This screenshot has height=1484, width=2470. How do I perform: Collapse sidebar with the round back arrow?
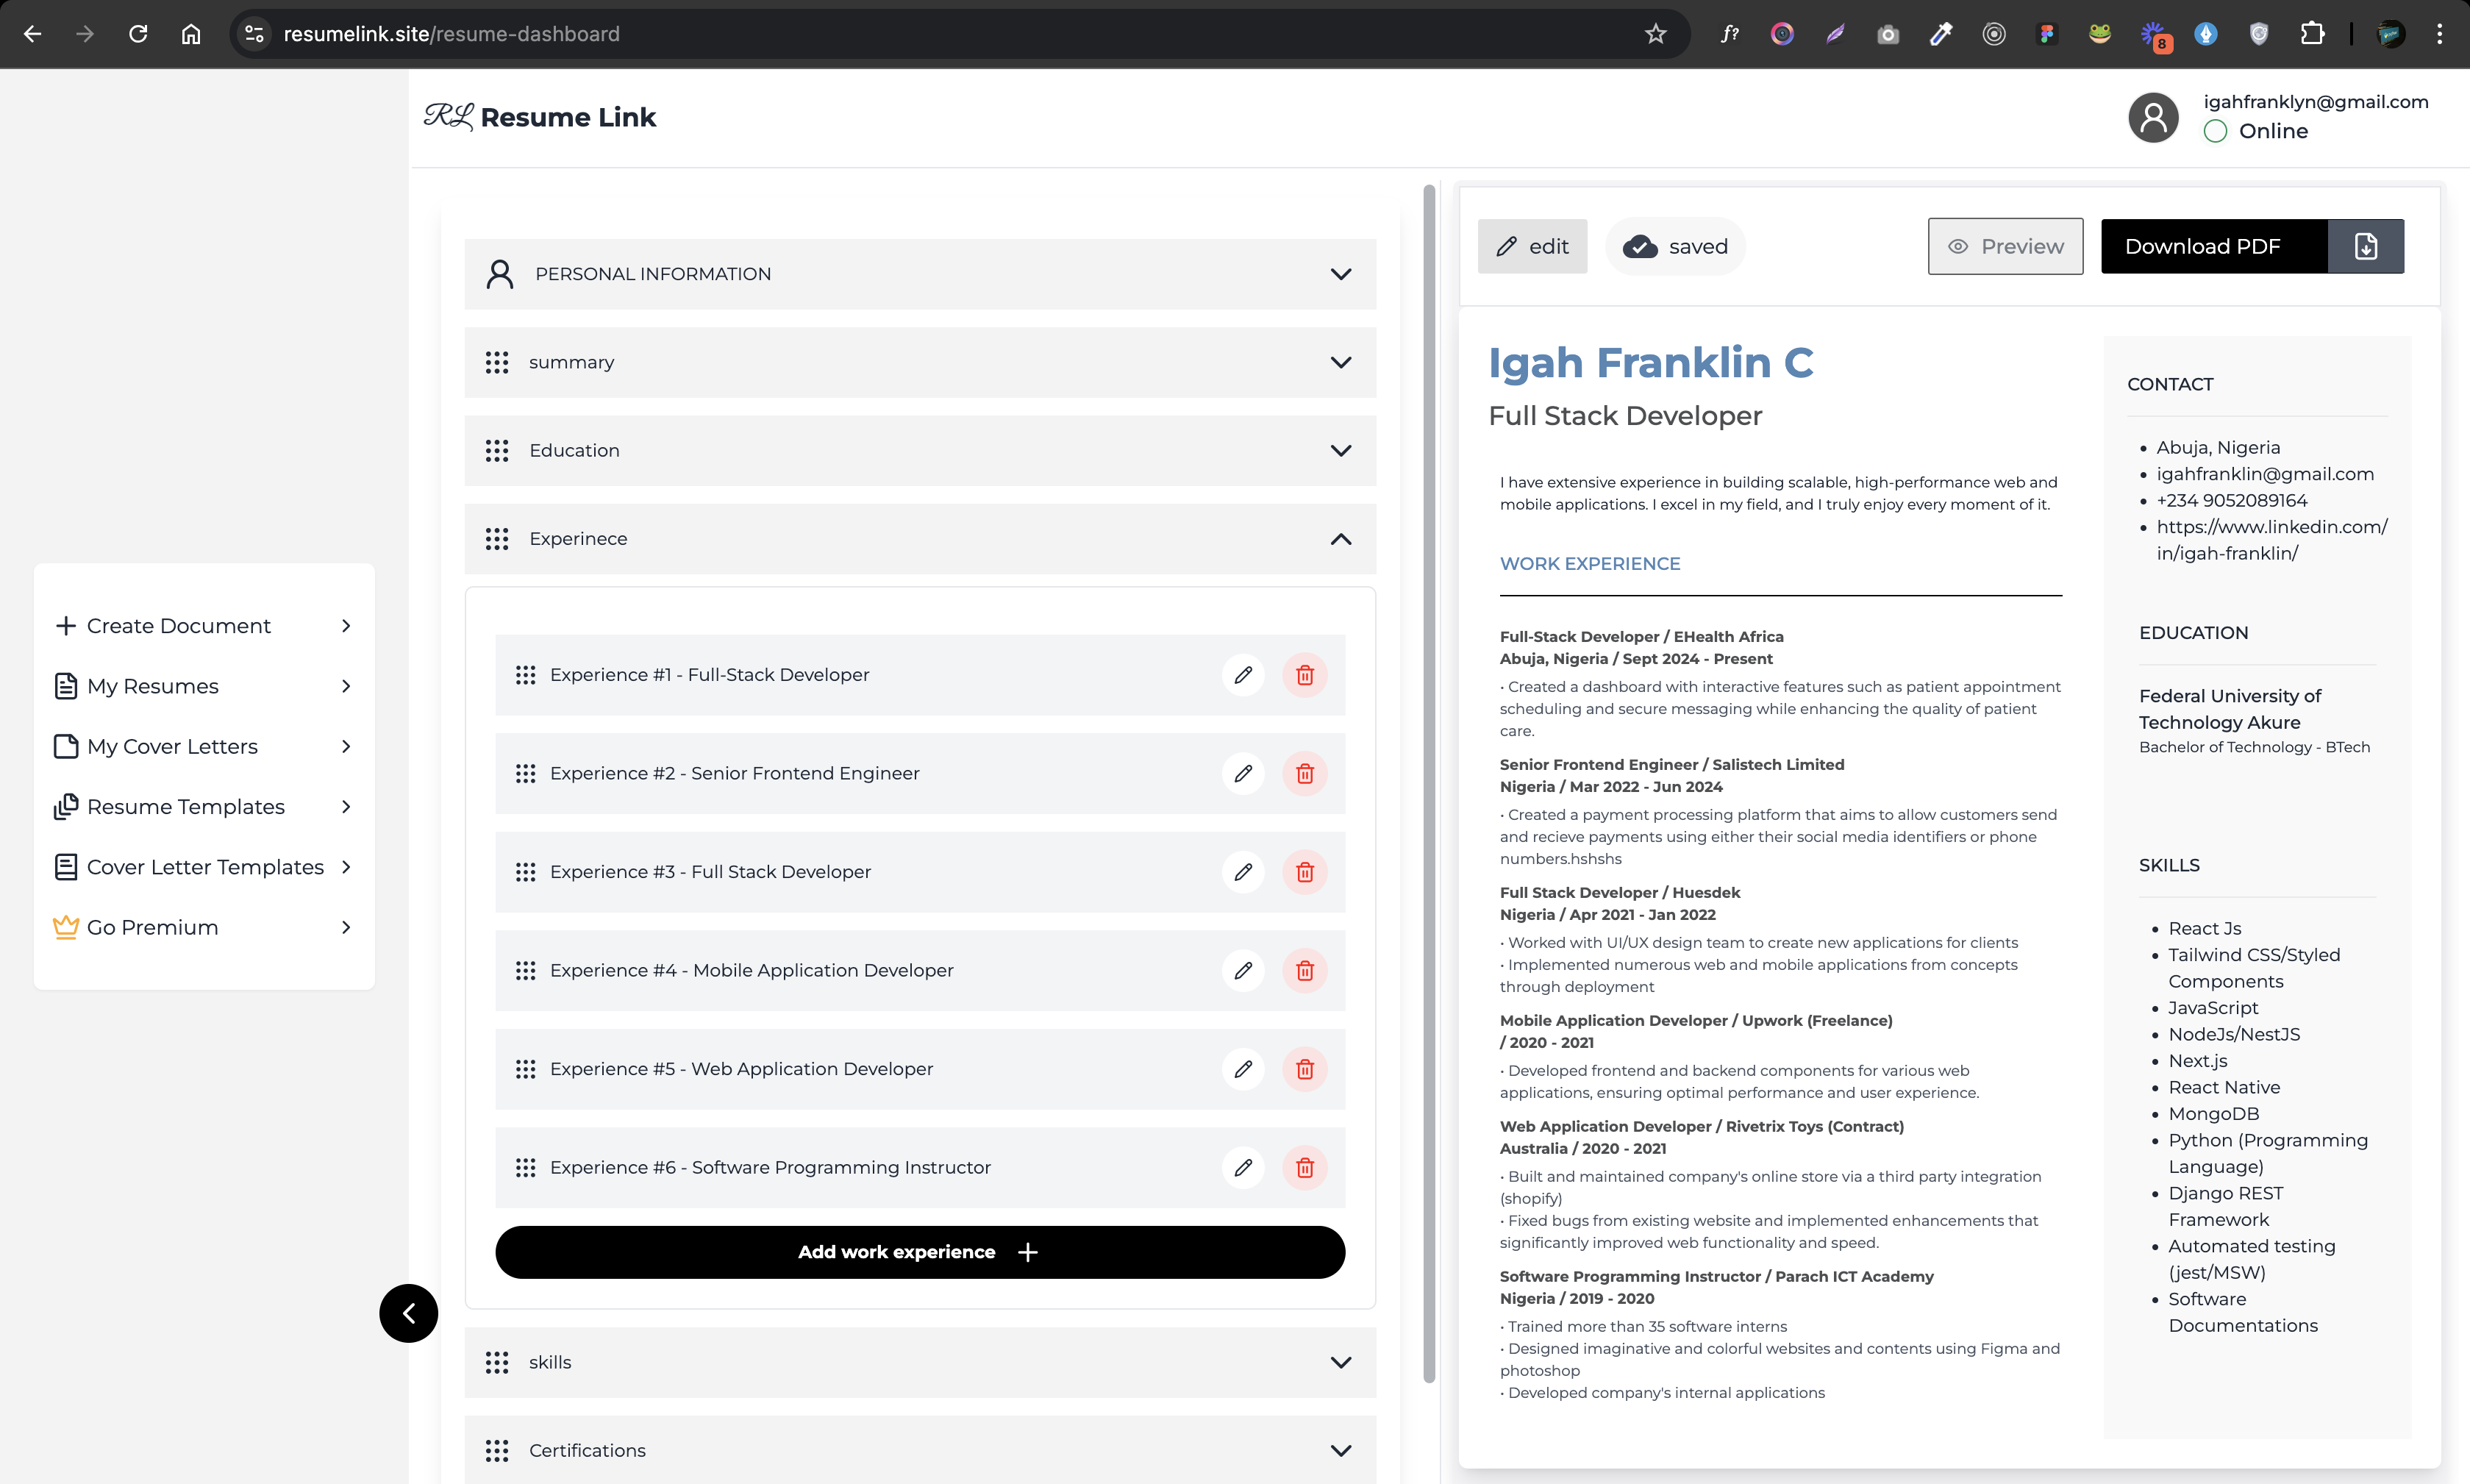[408, 1313]
